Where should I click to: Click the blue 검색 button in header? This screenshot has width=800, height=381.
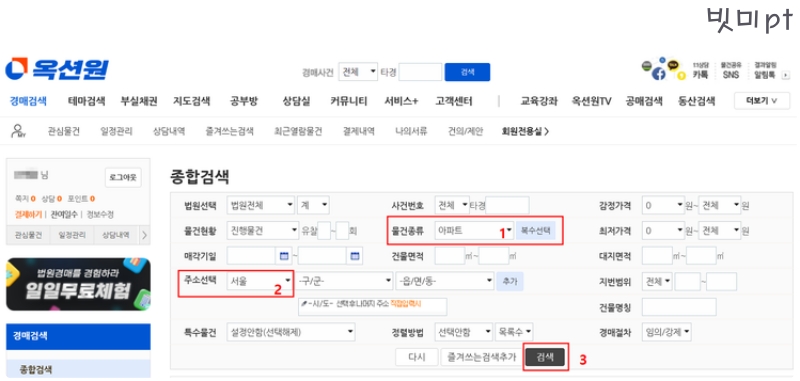tap(467, 72)
